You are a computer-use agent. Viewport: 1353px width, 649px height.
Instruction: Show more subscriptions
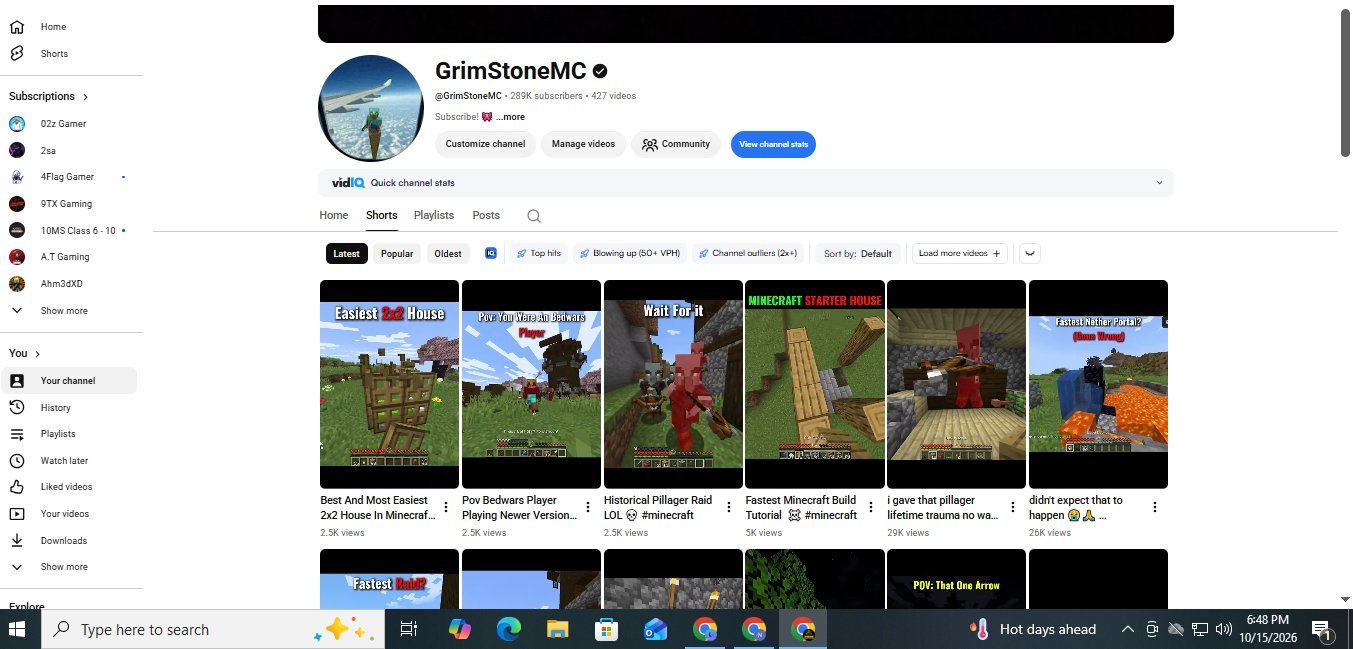point(64,311)
